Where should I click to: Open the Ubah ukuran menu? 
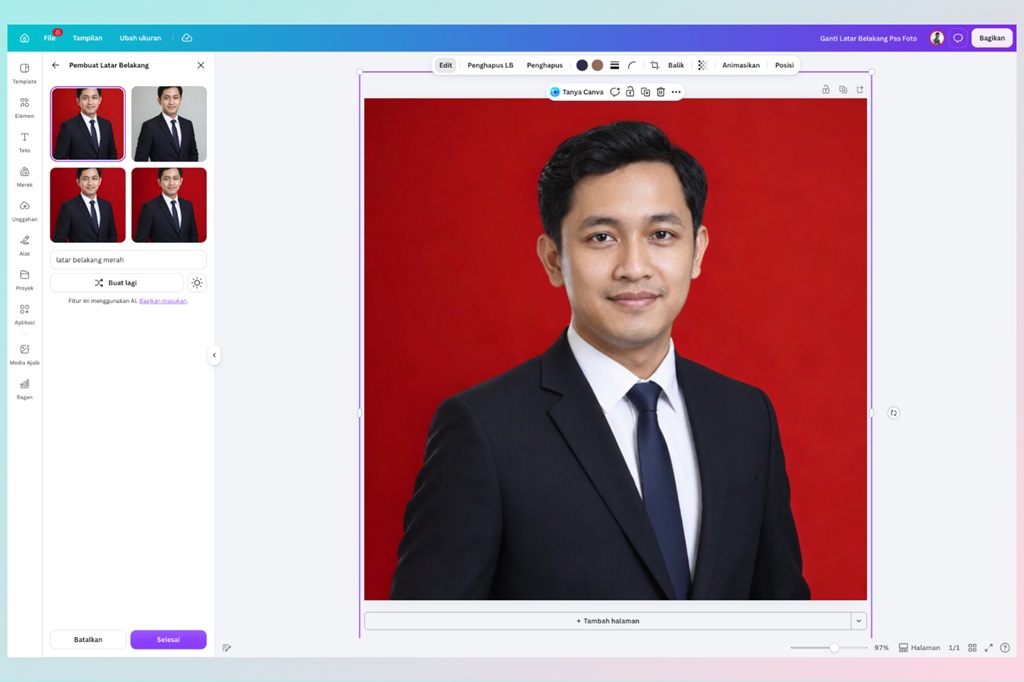pyautogui.click(x=140, y=38)
